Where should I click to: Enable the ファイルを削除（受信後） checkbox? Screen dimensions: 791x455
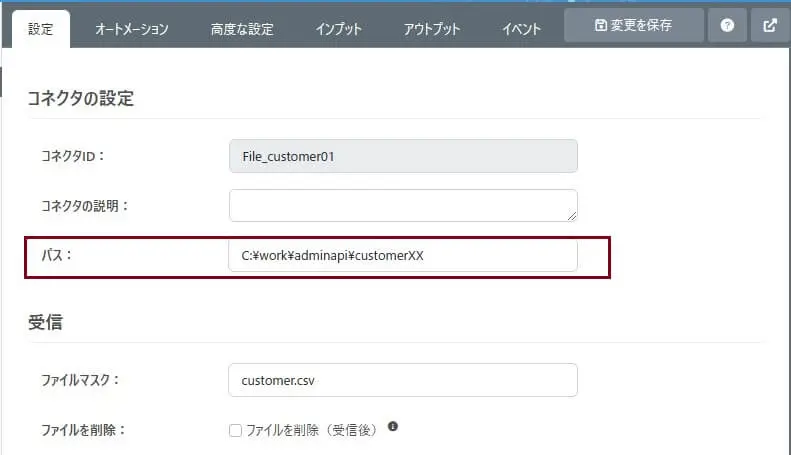coord(236,430)
